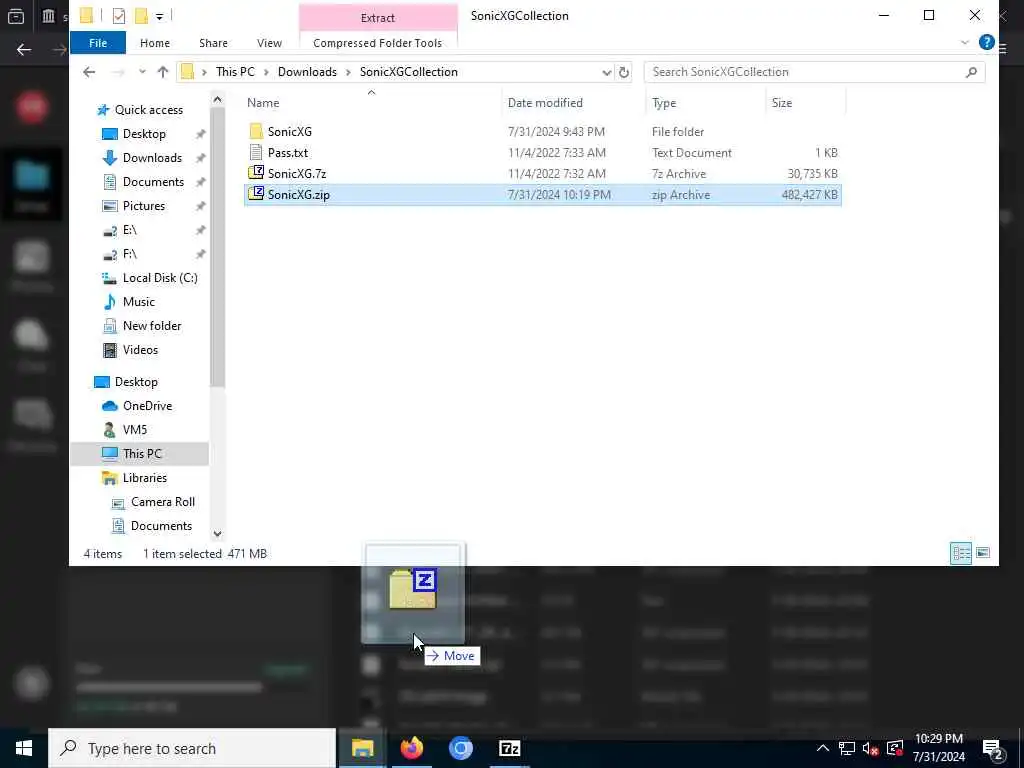Open blue circular browser icon on taskbar
This screenshot has width=1024, height=768.
460,748
